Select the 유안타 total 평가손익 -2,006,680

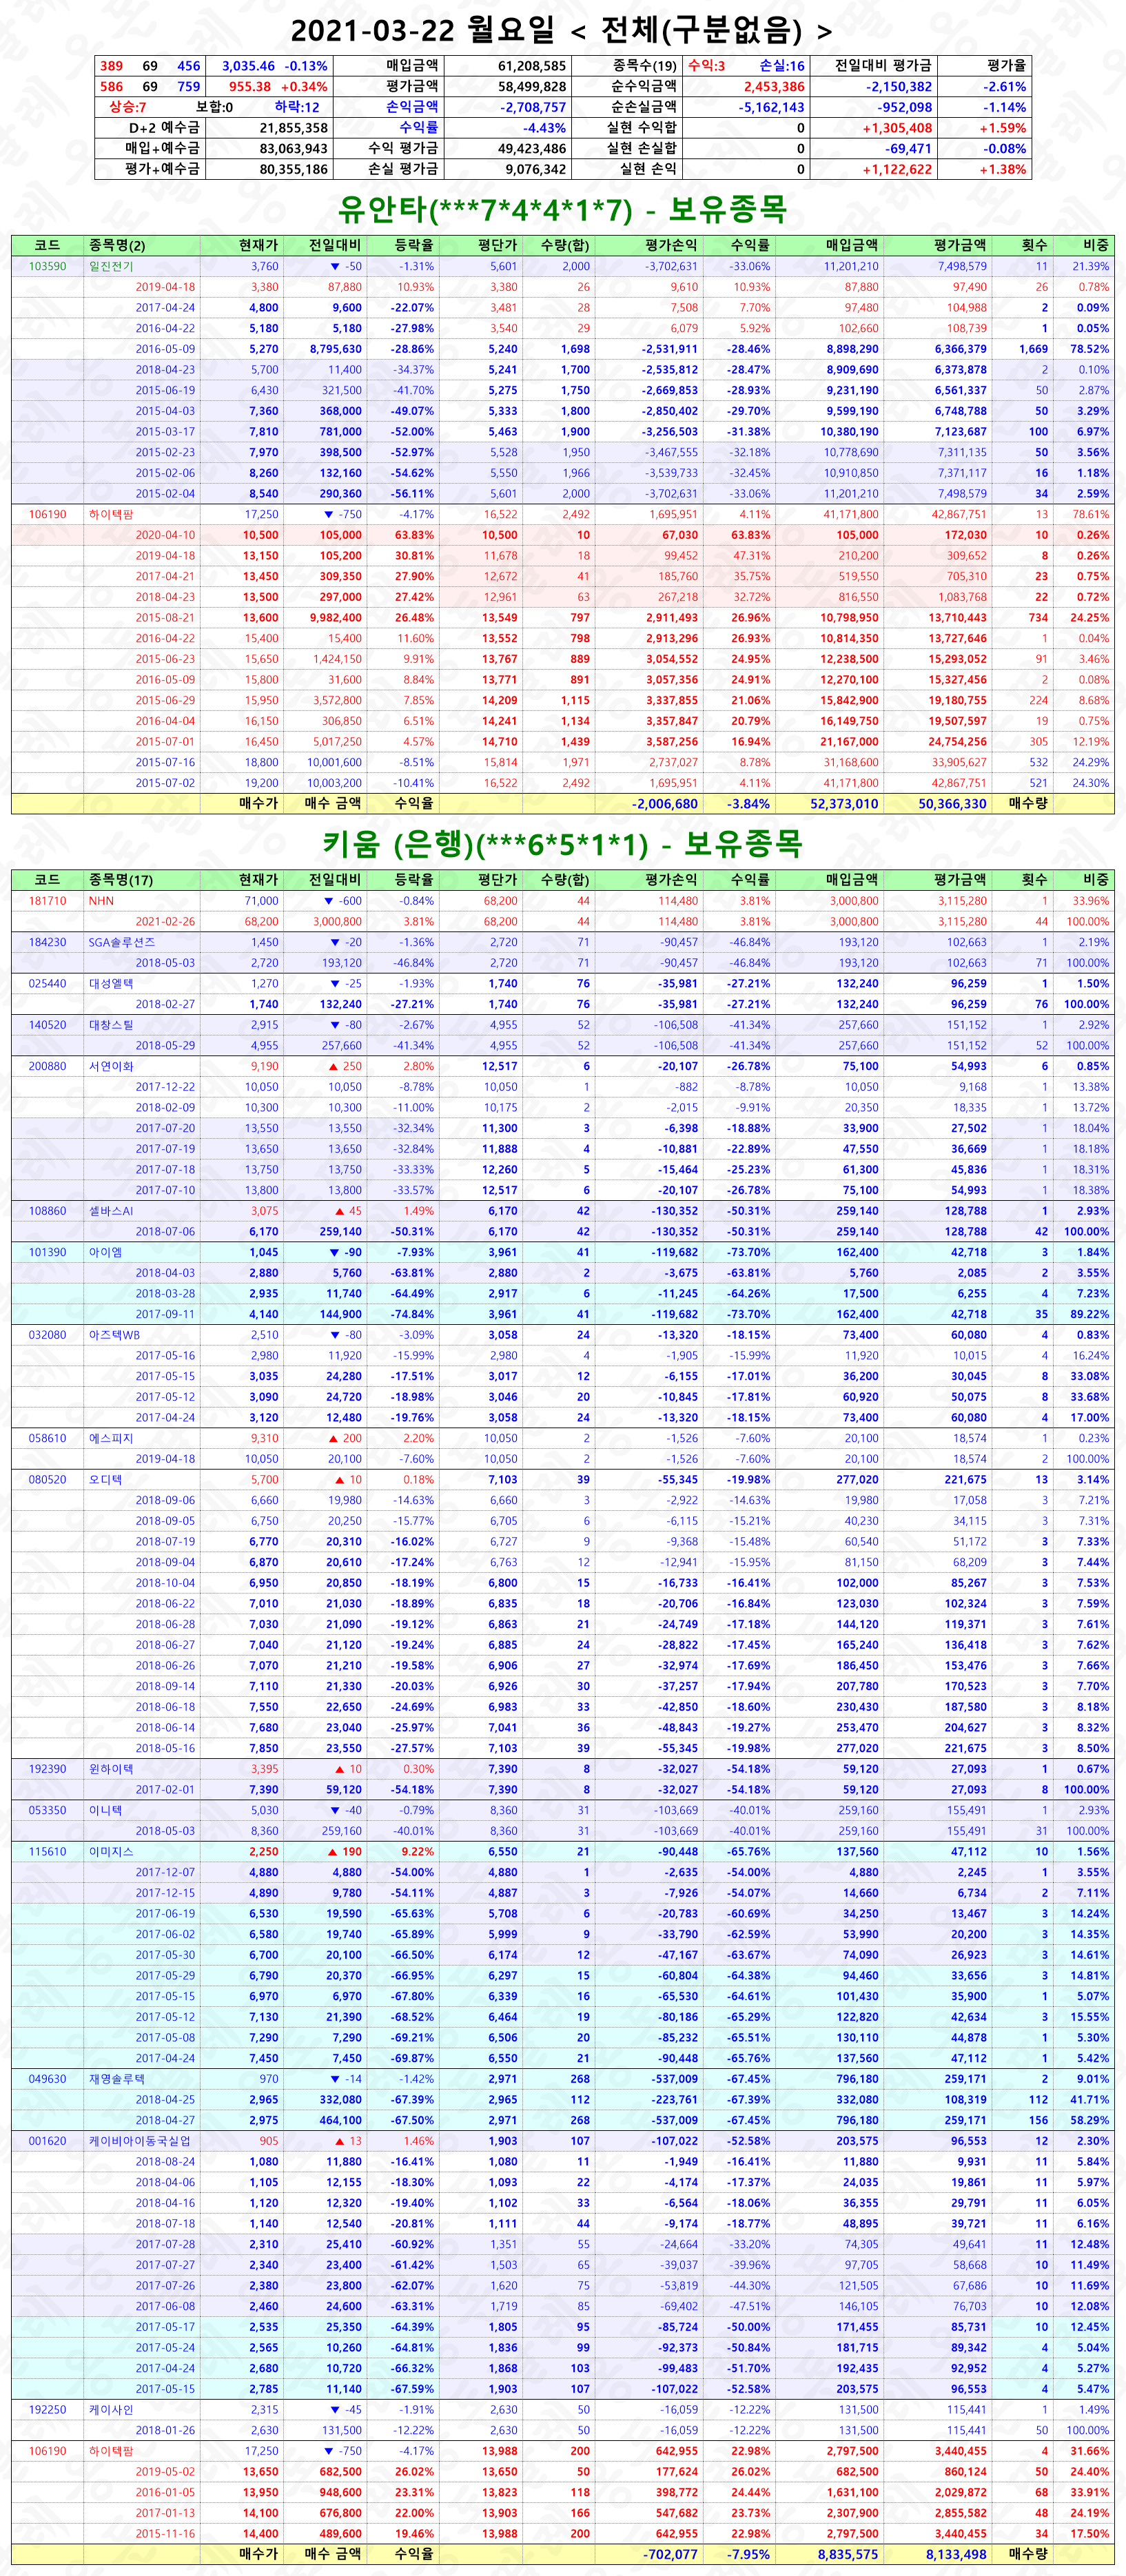point(665,803)
